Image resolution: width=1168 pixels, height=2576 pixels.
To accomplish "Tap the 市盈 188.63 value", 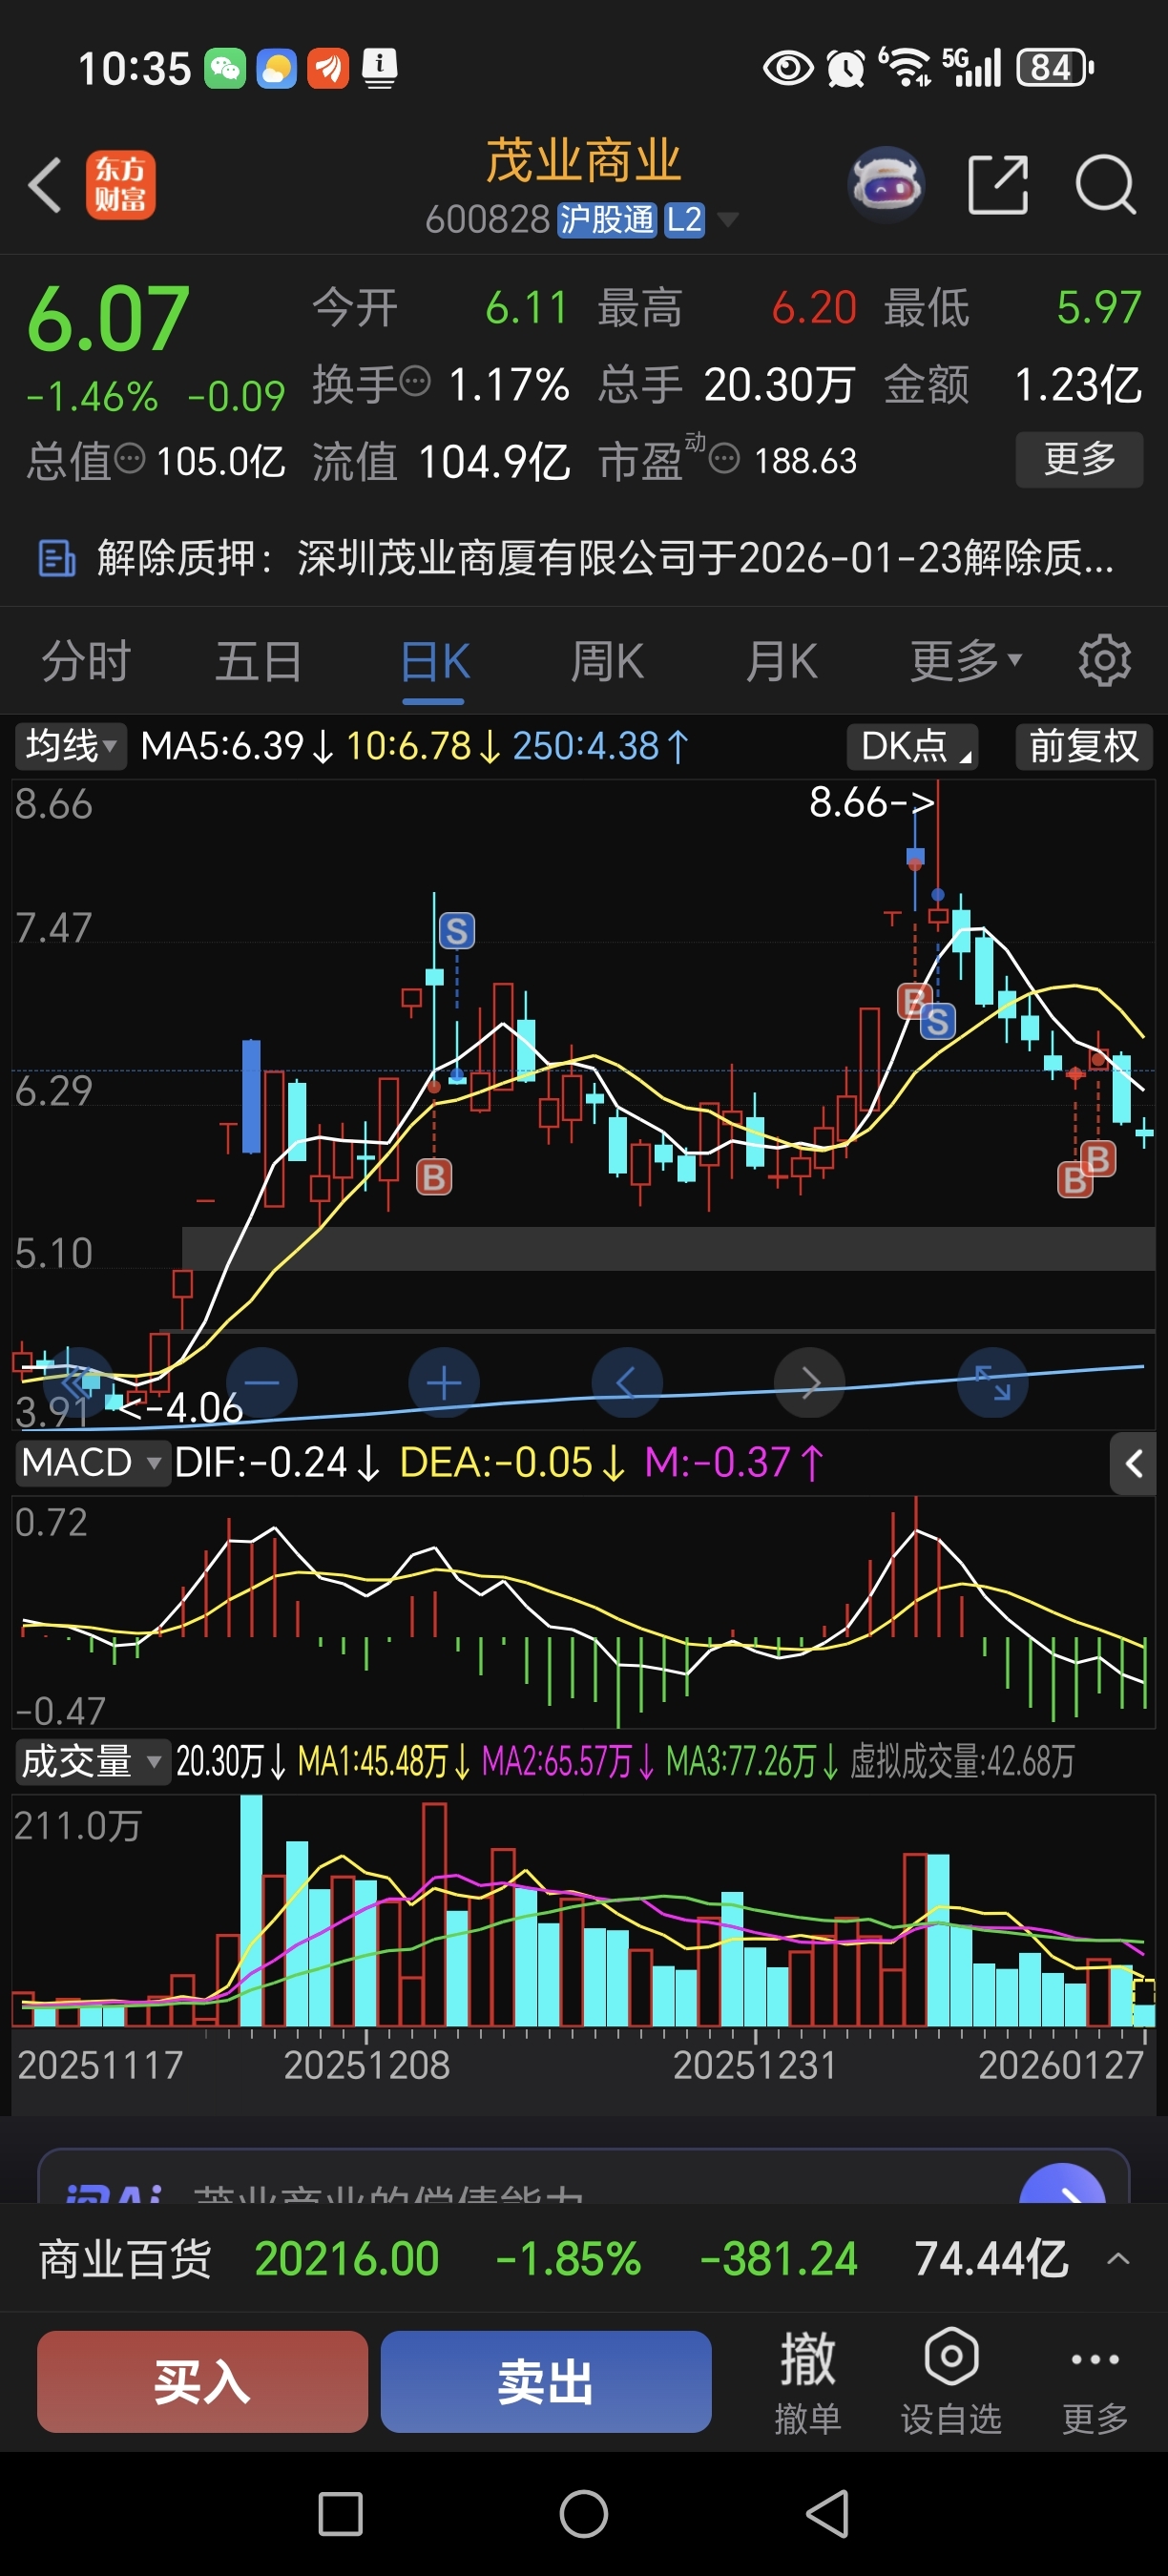I will click(x=805, y=461).
